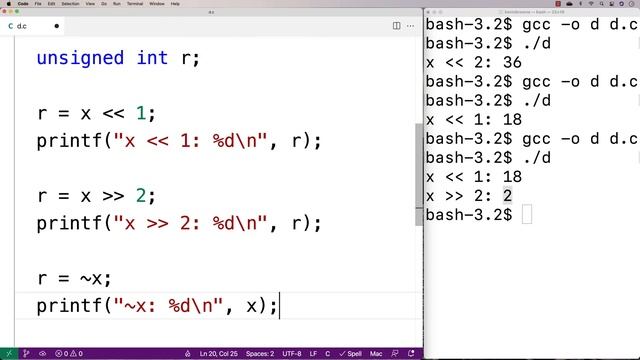Click terminal output 'x >> 2: 2'
Image resolution: width=640 pixels, height=360 pixels.
469,196
